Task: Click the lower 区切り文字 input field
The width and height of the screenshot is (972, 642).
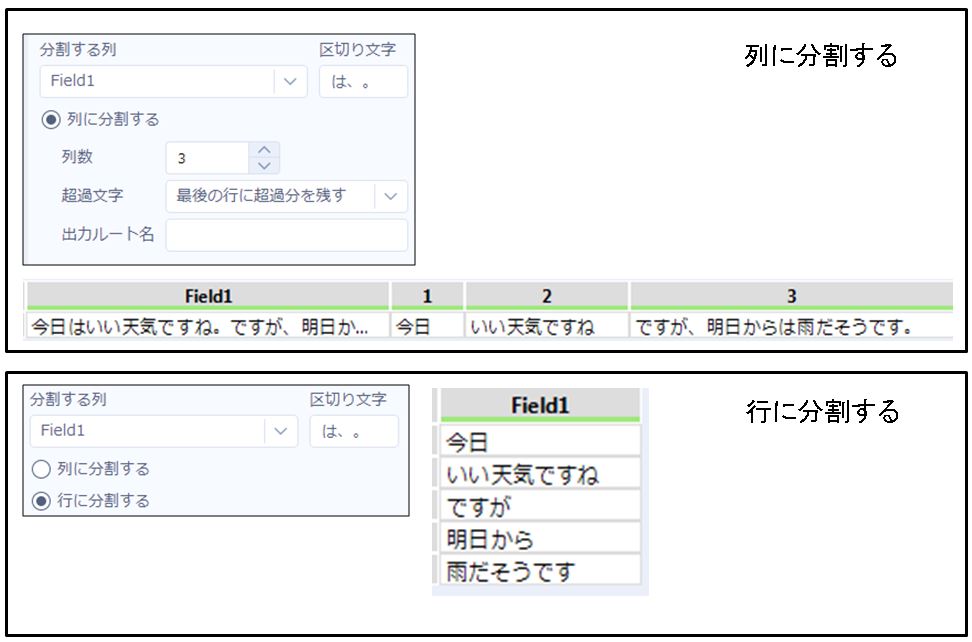Action: [354, 432]
